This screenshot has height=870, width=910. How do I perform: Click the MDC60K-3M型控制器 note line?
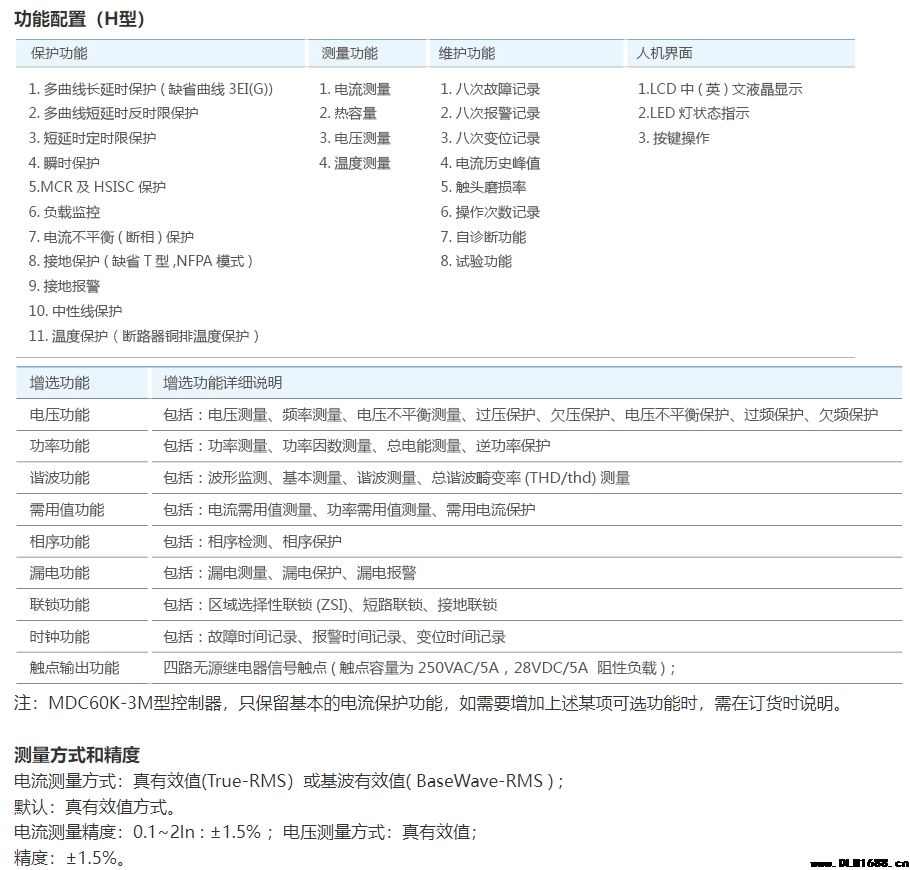428,703
